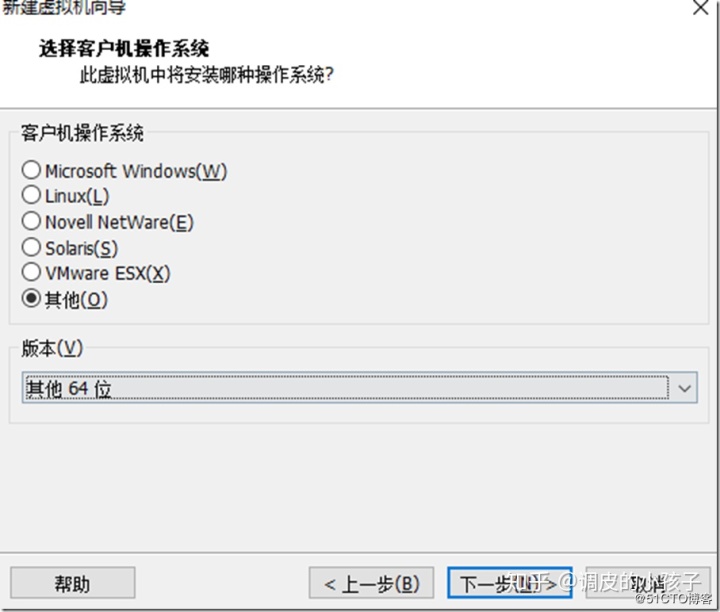Click the Microsoft Windows(W) label text

(136, 171)
